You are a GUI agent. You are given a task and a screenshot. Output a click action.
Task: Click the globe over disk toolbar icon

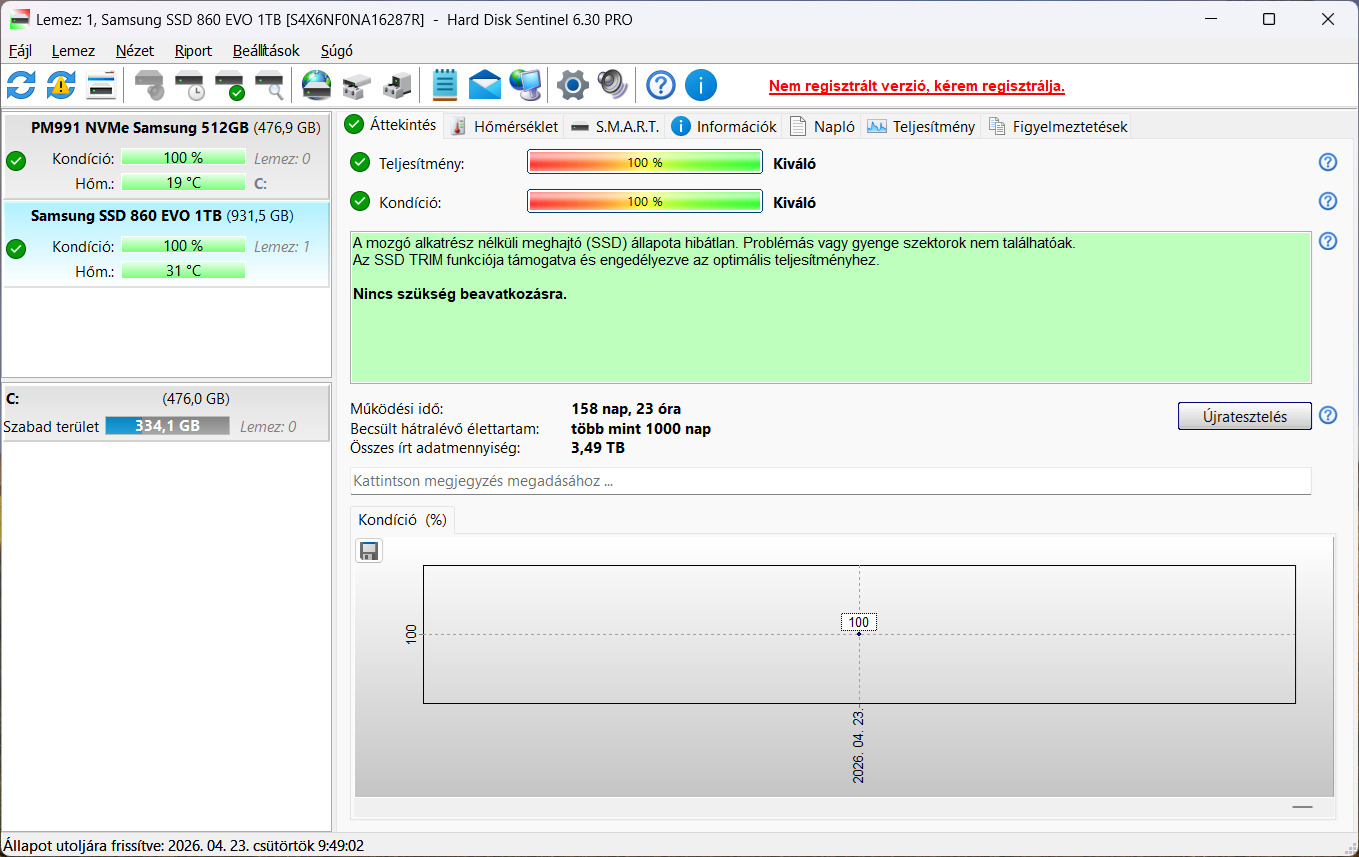[317, 86]
